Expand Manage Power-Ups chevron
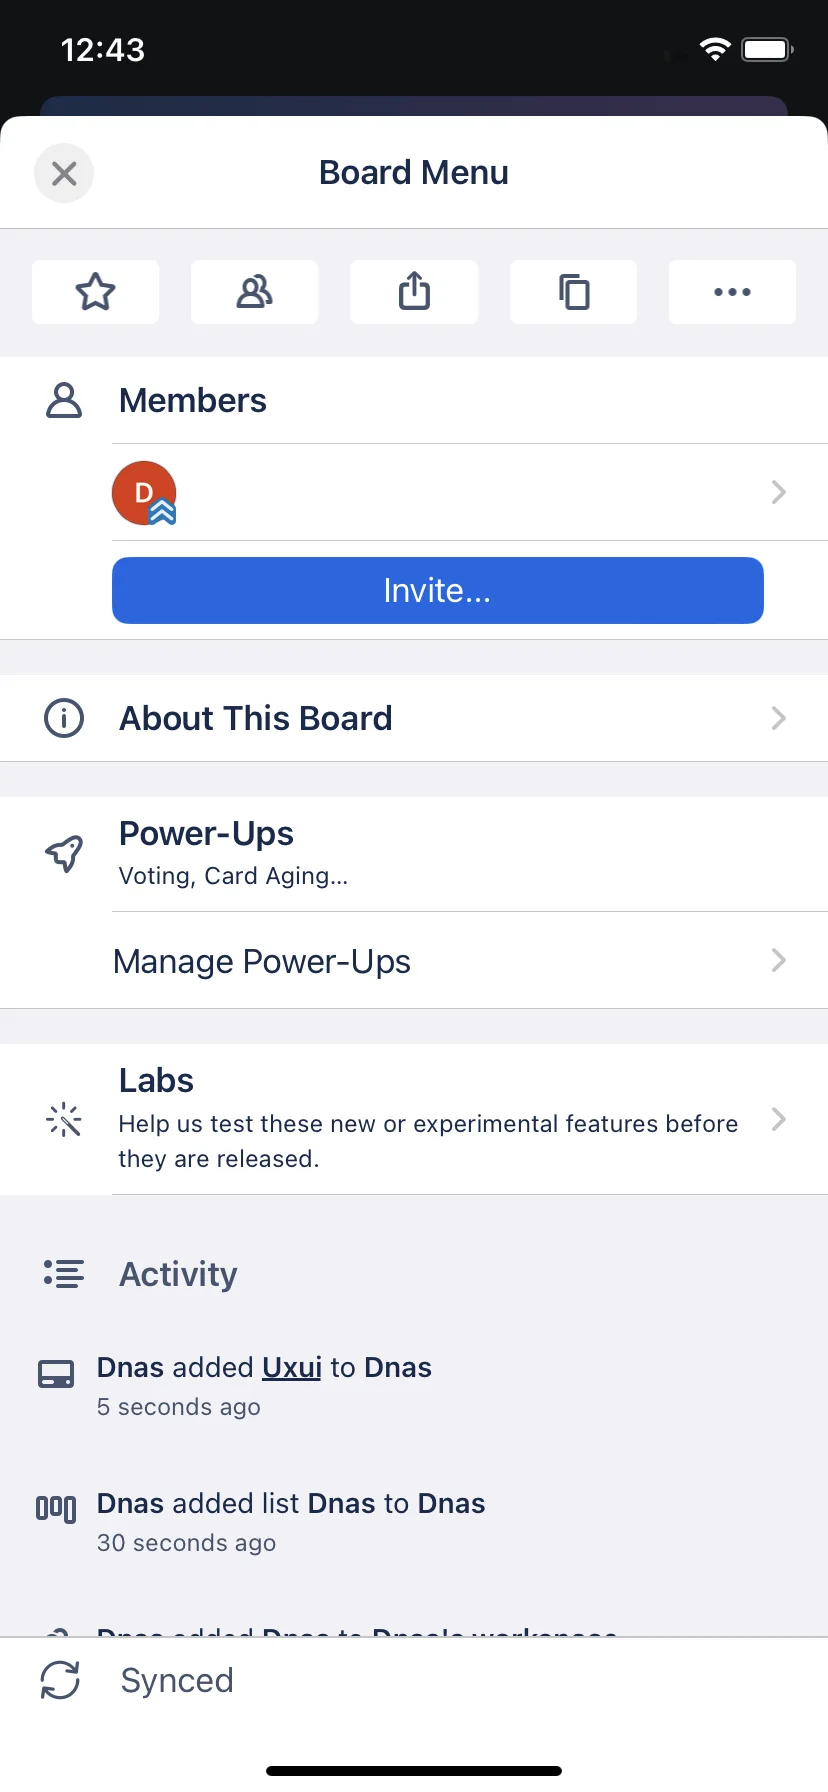Screen dimensions: 828x1792 click(779, 961)
